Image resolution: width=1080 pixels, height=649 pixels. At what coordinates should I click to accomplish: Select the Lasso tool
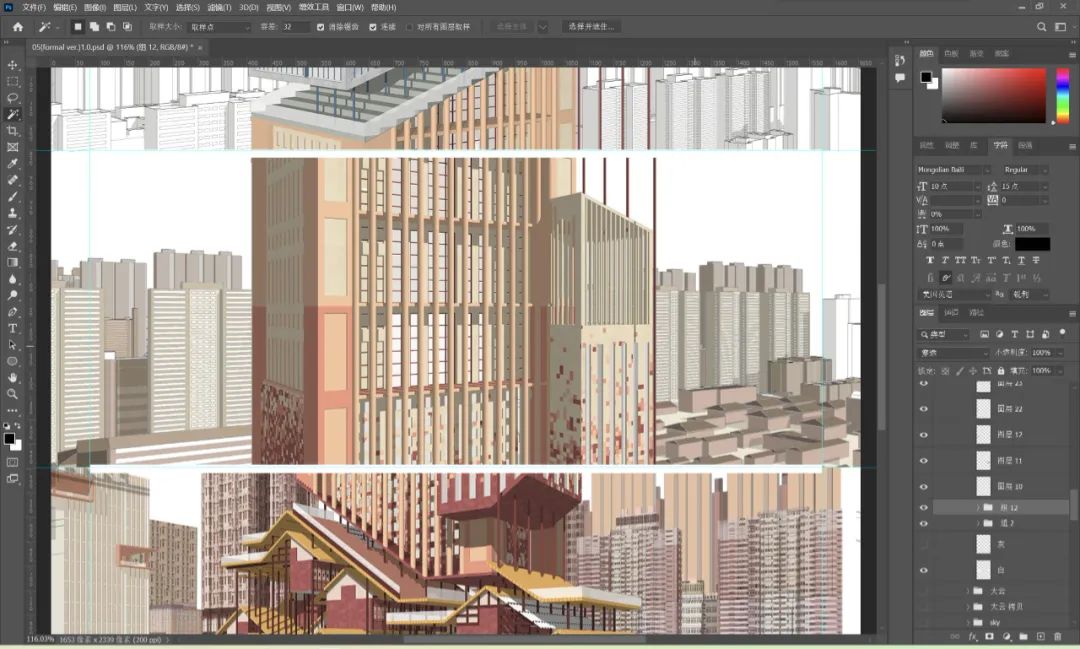[12, 98]
